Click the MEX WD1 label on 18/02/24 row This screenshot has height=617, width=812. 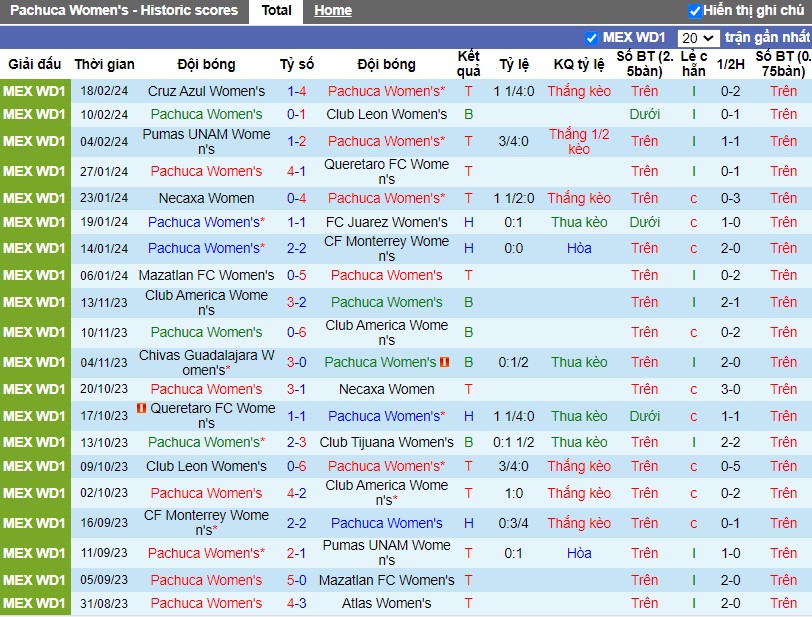point(35,91)
